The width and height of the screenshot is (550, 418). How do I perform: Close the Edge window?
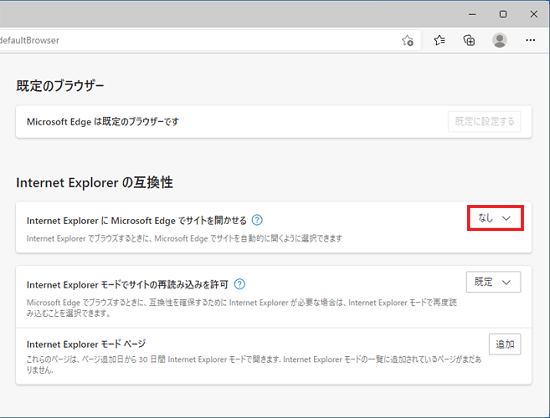(534, 14)
